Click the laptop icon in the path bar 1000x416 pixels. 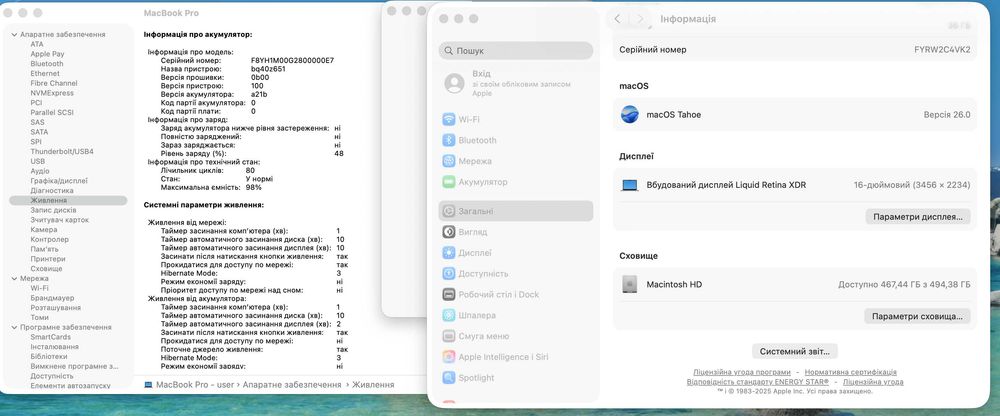[x=148, y=385]
